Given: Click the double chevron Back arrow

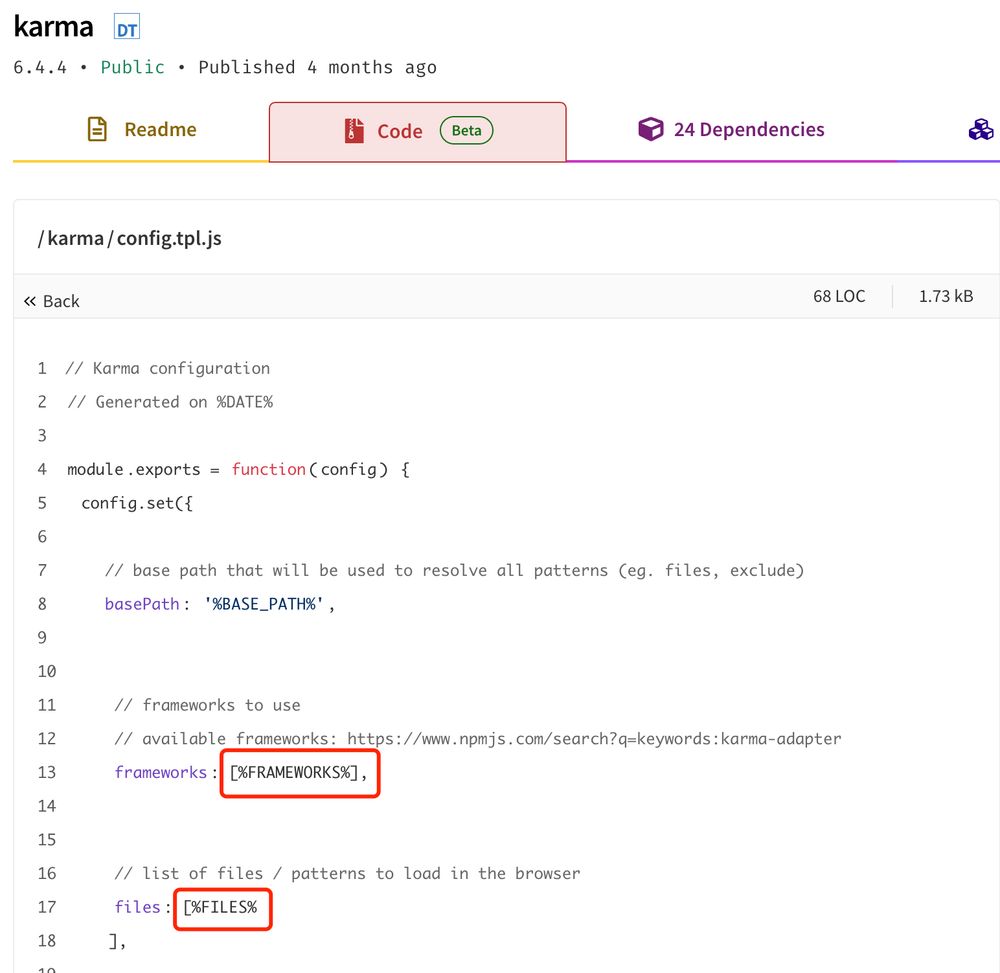Looking at the screenshot, I should (x=30, y=301).
